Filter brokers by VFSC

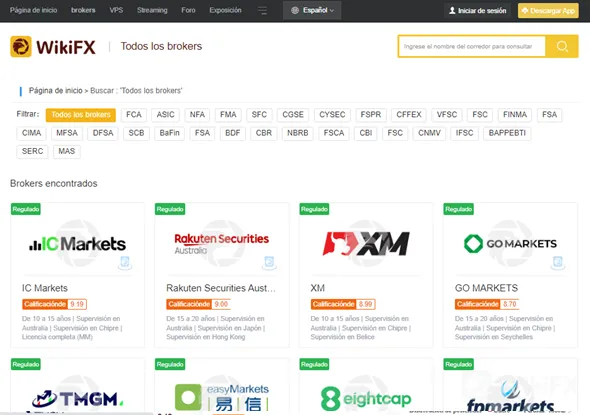pyautogui.click(x=447, y=115)
